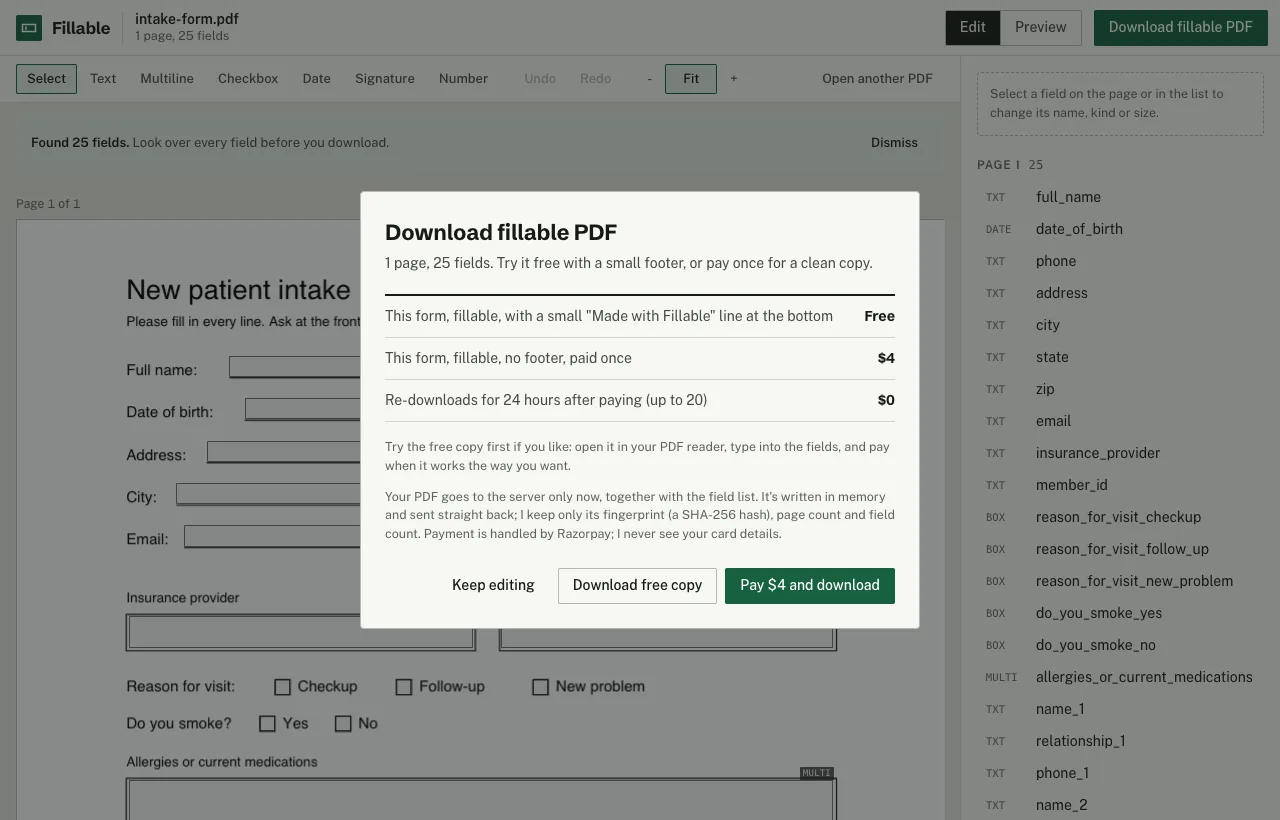Image resolution: width=1280 pixels, height=820 pixels.
Task: Click Pay $4 and download
Action: (x=810, y=586)
